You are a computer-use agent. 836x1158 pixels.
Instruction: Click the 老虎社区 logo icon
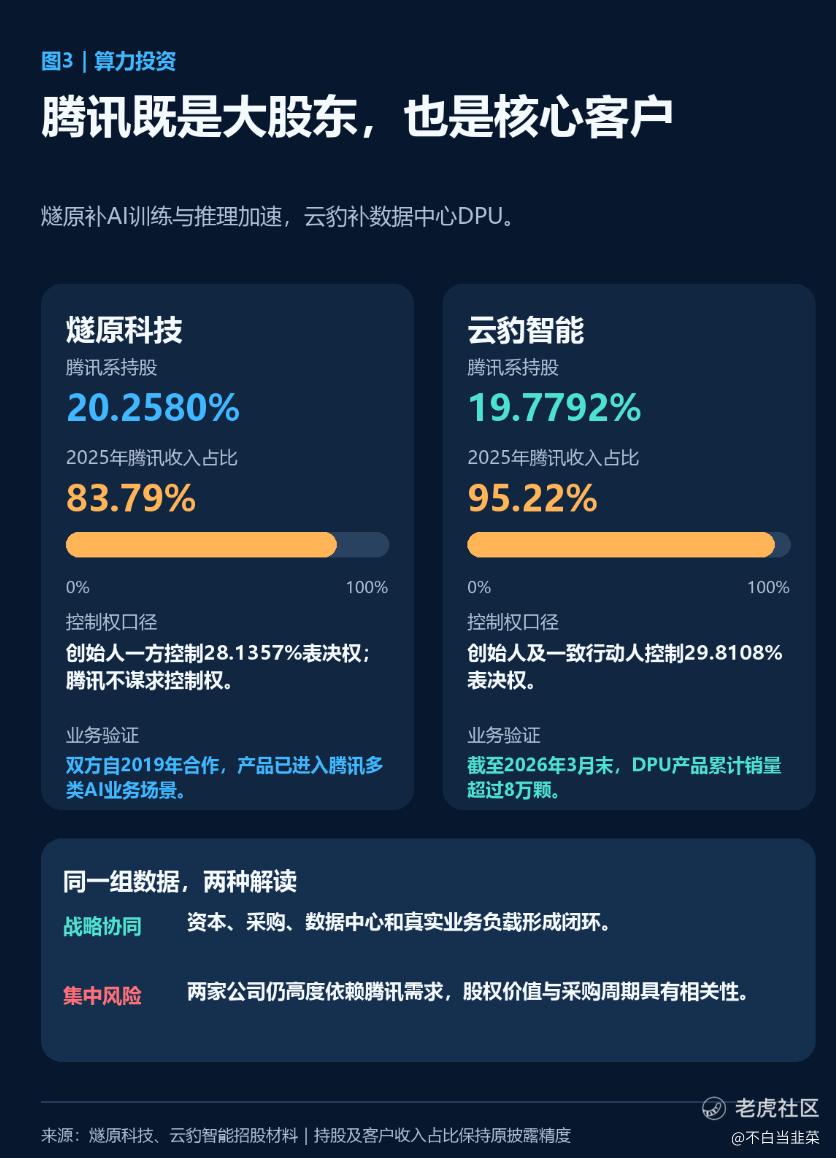point(713,1107)
